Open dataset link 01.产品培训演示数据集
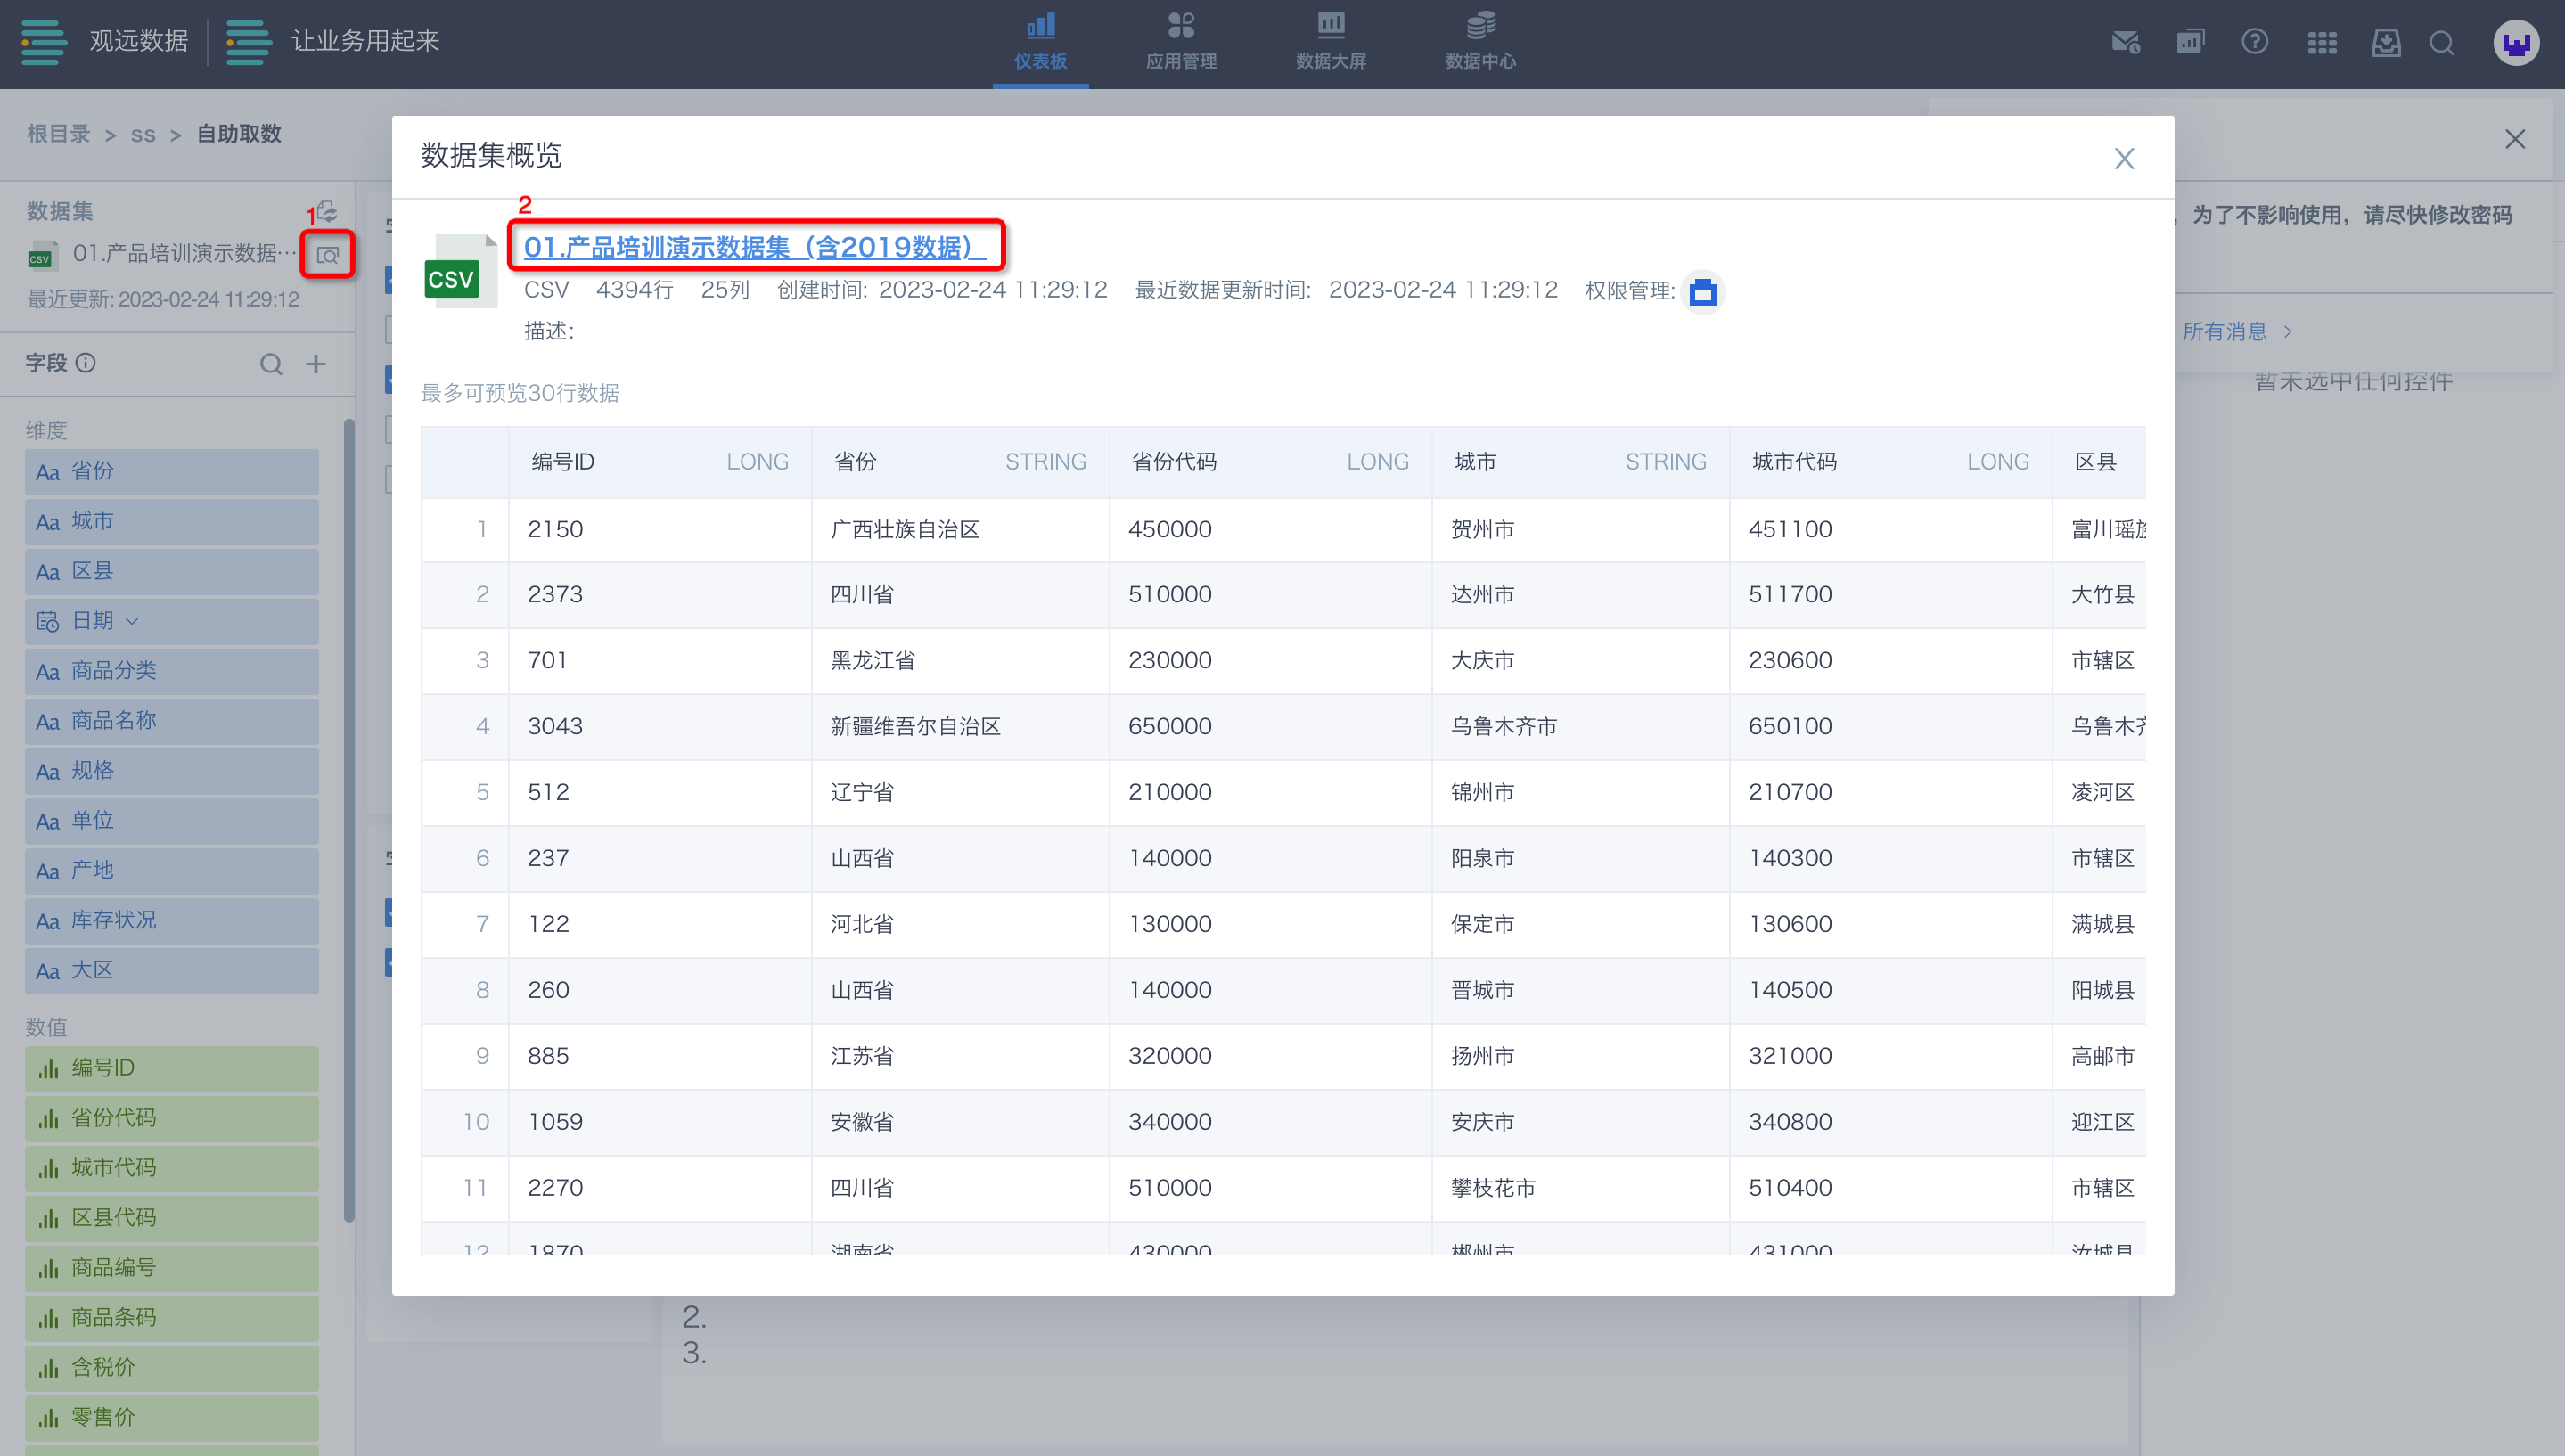The image size is (2565, 1456). (x=754, y=246)
